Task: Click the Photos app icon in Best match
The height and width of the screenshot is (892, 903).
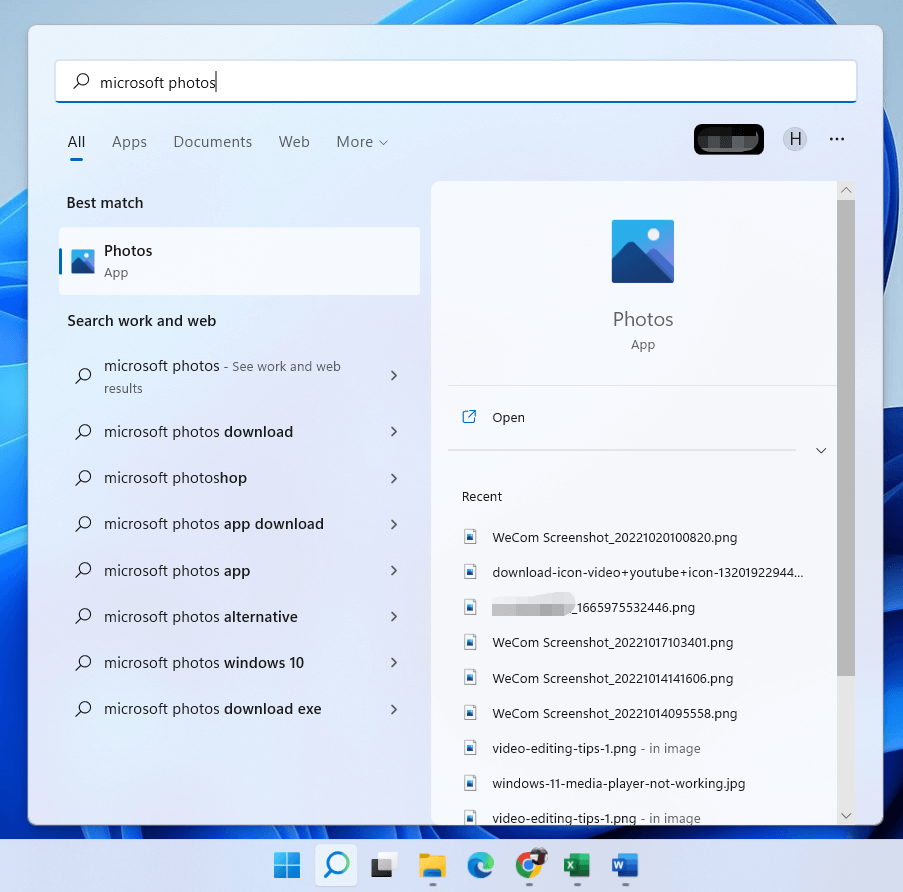Action: [83, 261]
